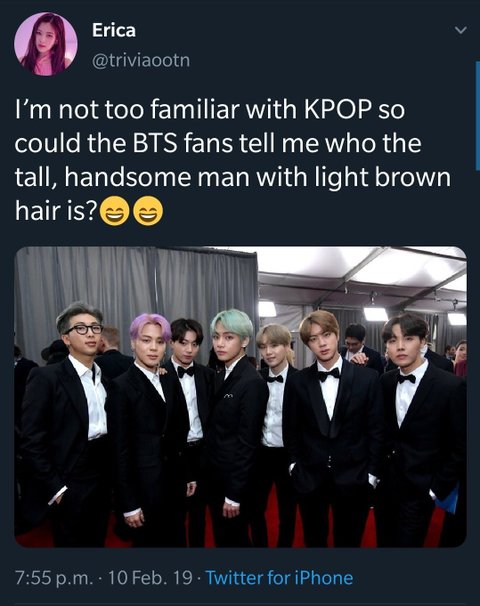Expand the tweet options chevron
480x606 pixels.
460,30
